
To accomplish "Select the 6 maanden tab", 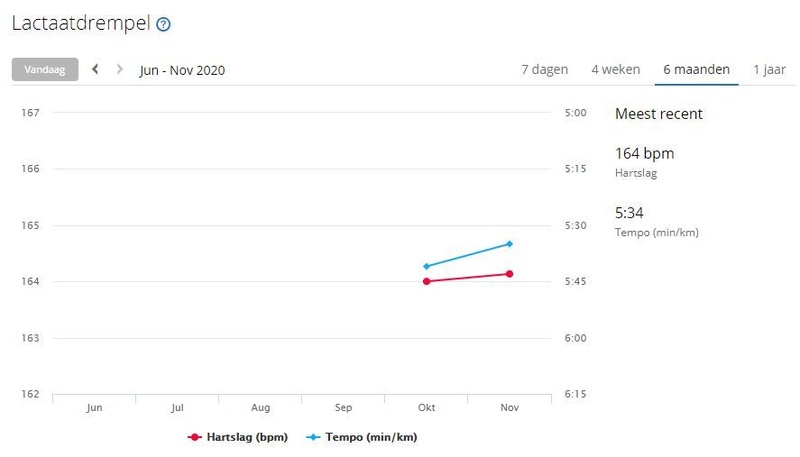I will 696,70.
